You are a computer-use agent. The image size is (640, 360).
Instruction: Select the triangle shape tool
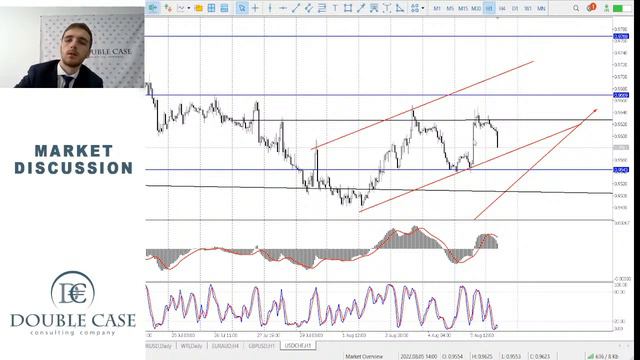400,8
